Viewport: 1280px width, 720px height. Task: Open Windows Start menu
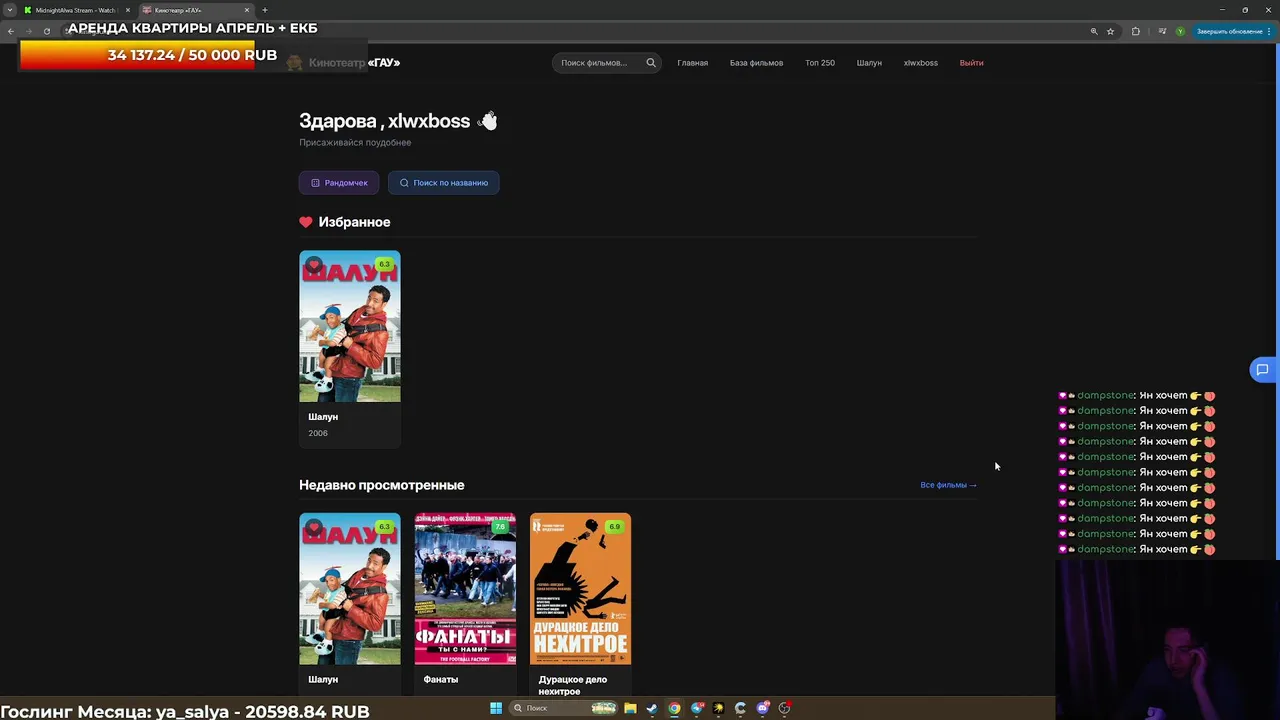click(496, 708)
